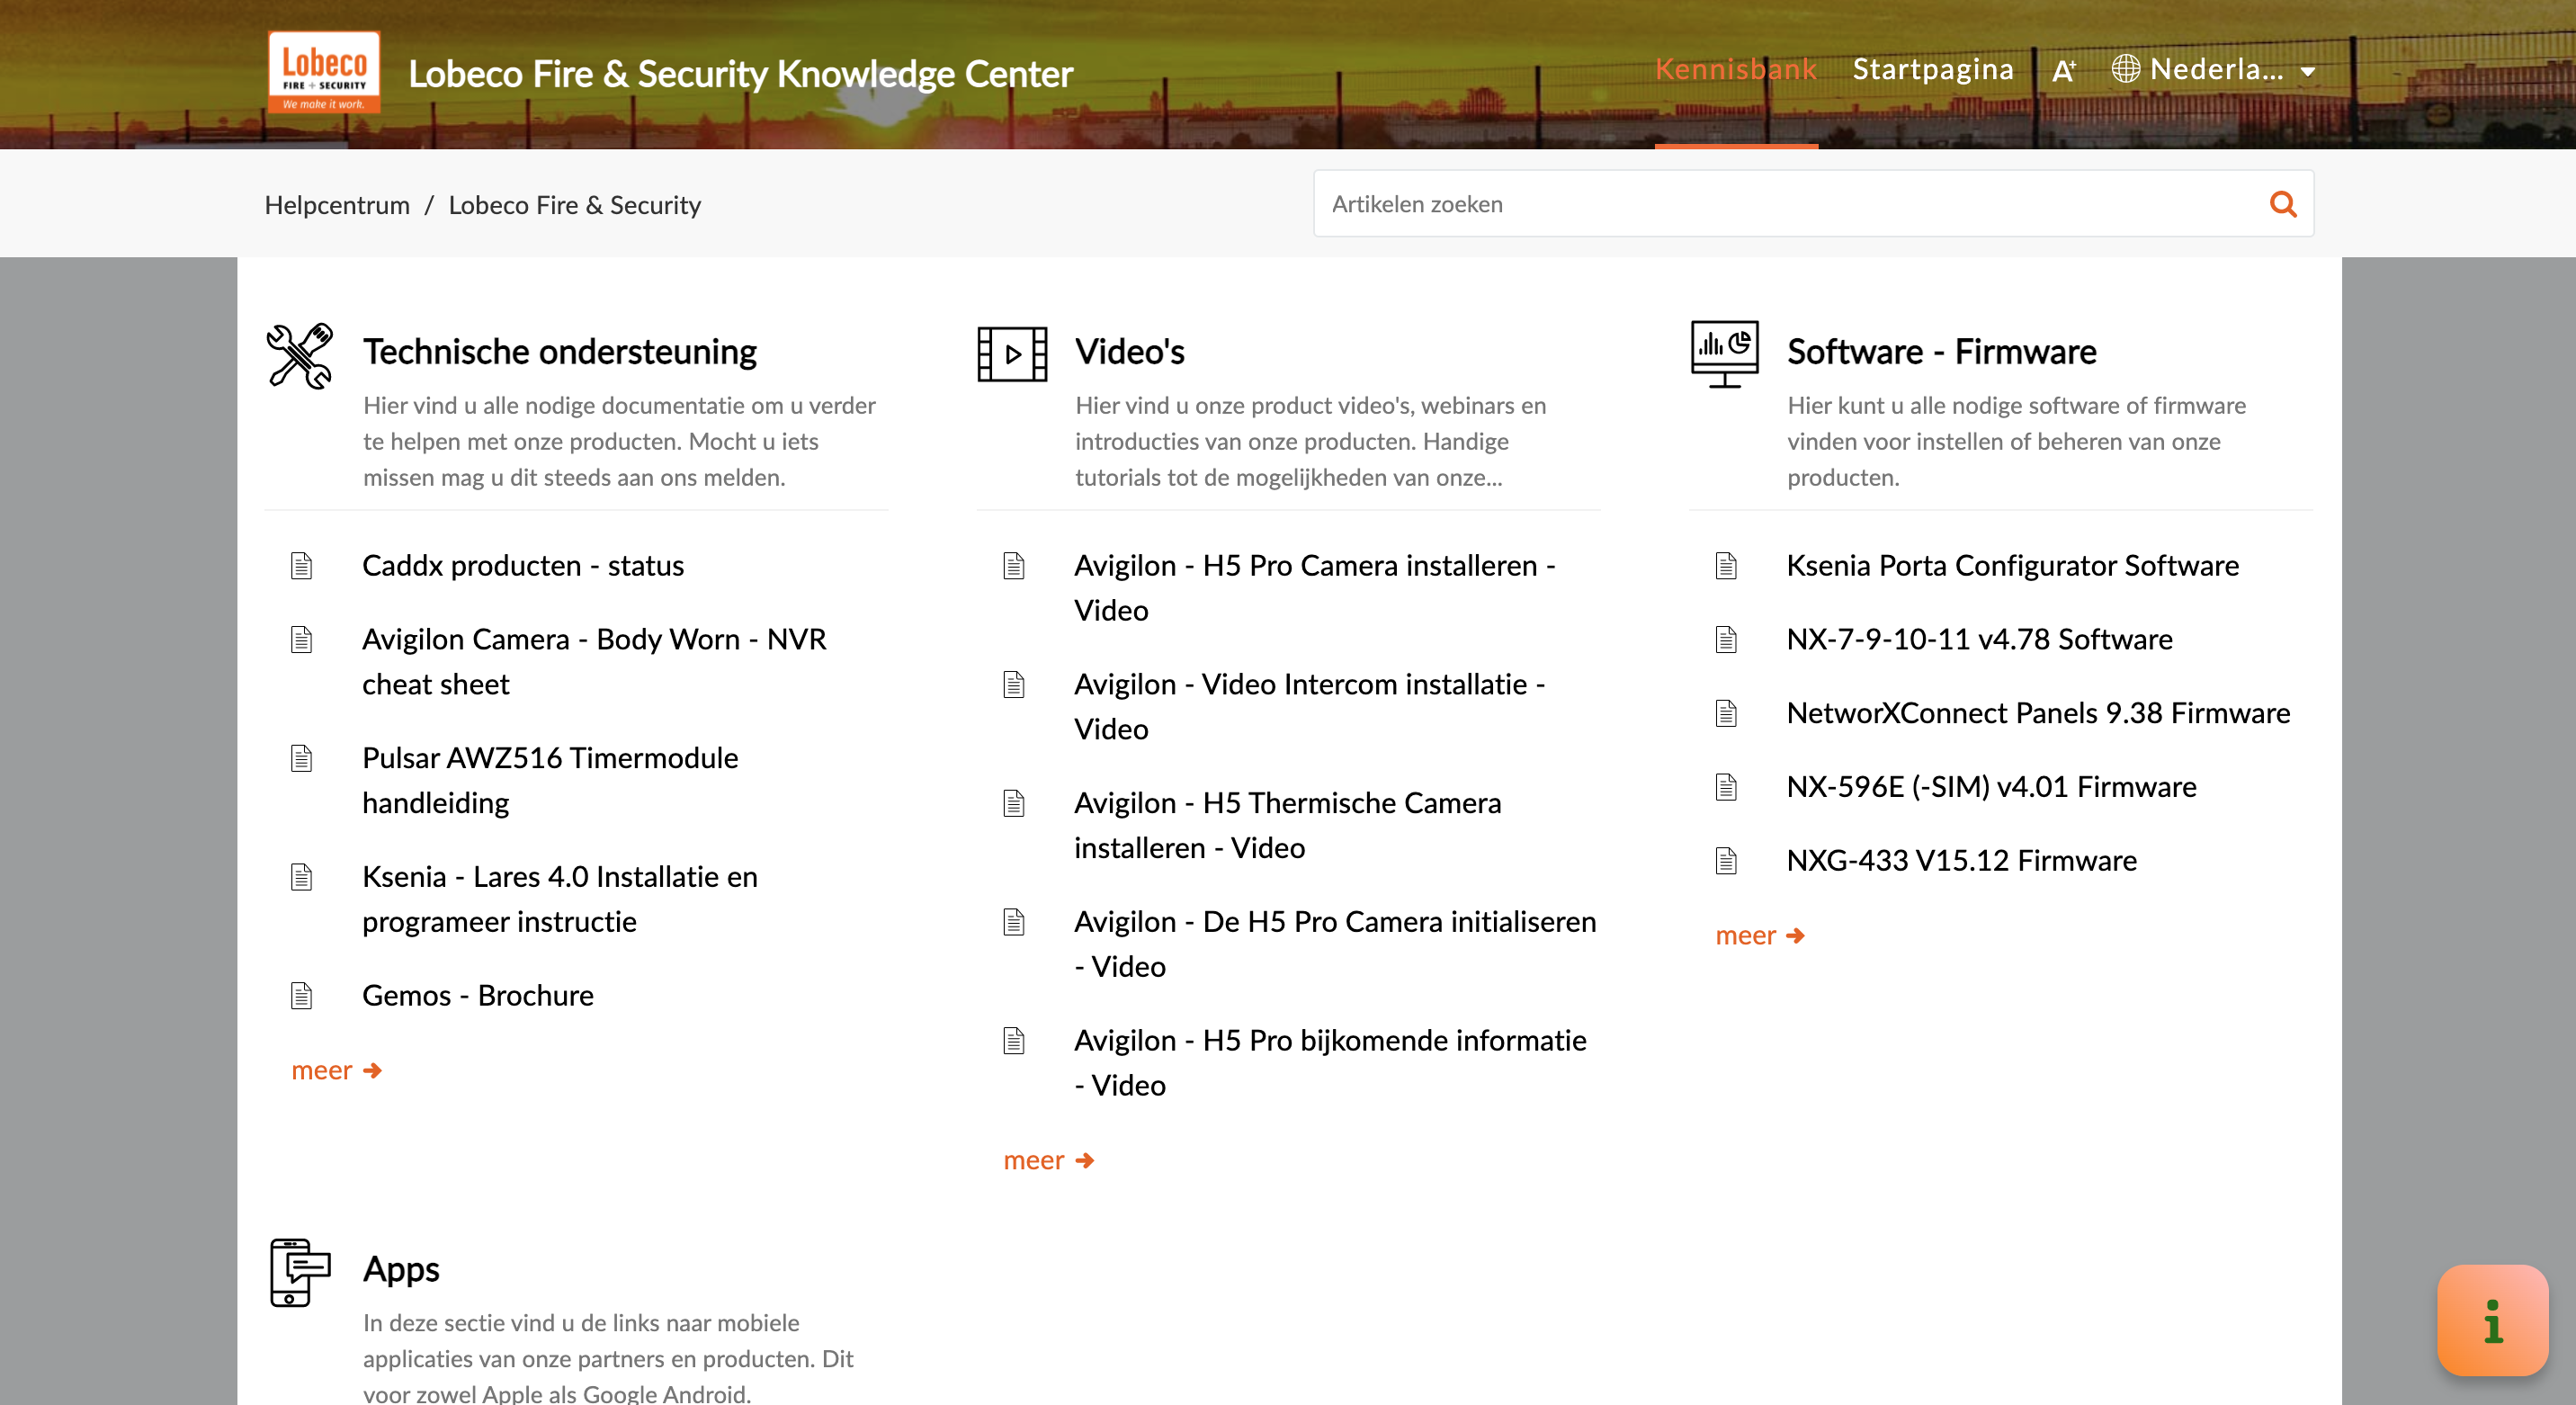
Task: Open the Gemos - Brochure article
Action: coord(478,996)
